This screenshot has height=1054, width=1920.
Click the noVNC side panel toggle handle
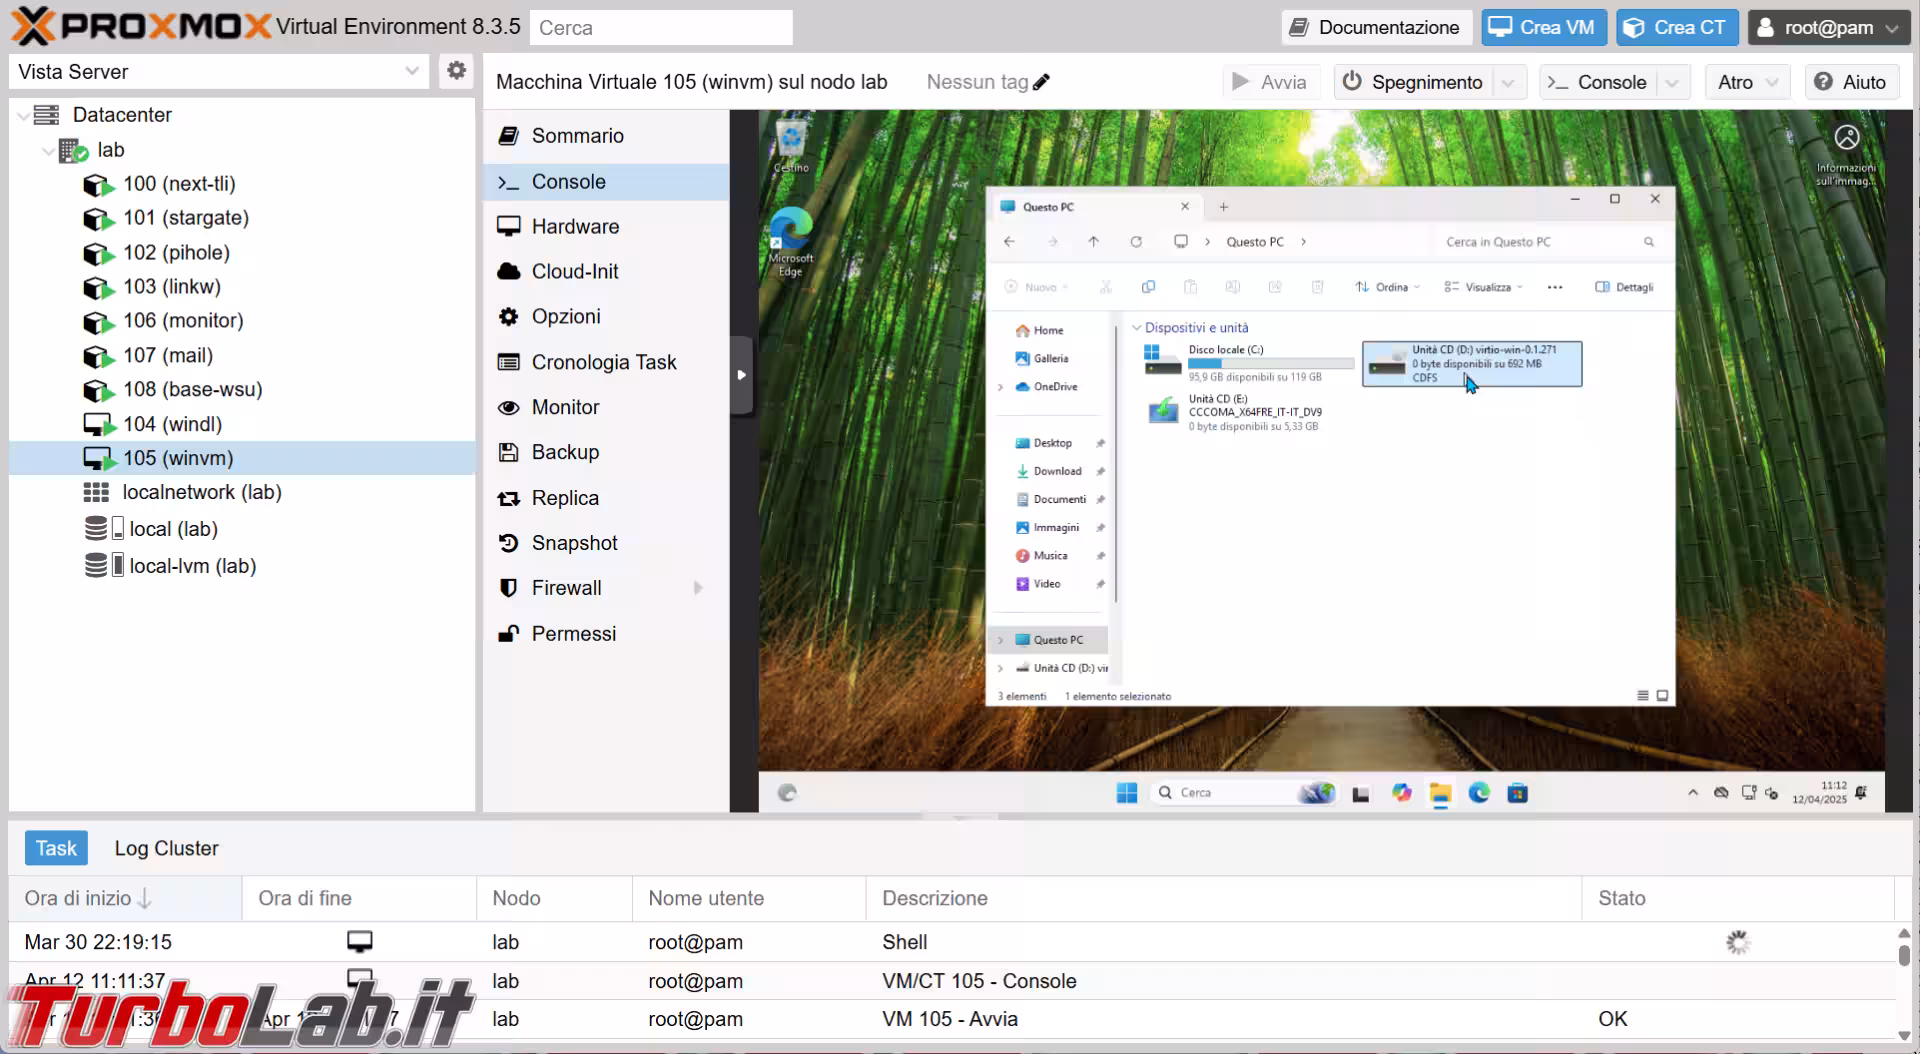point(741,375)
